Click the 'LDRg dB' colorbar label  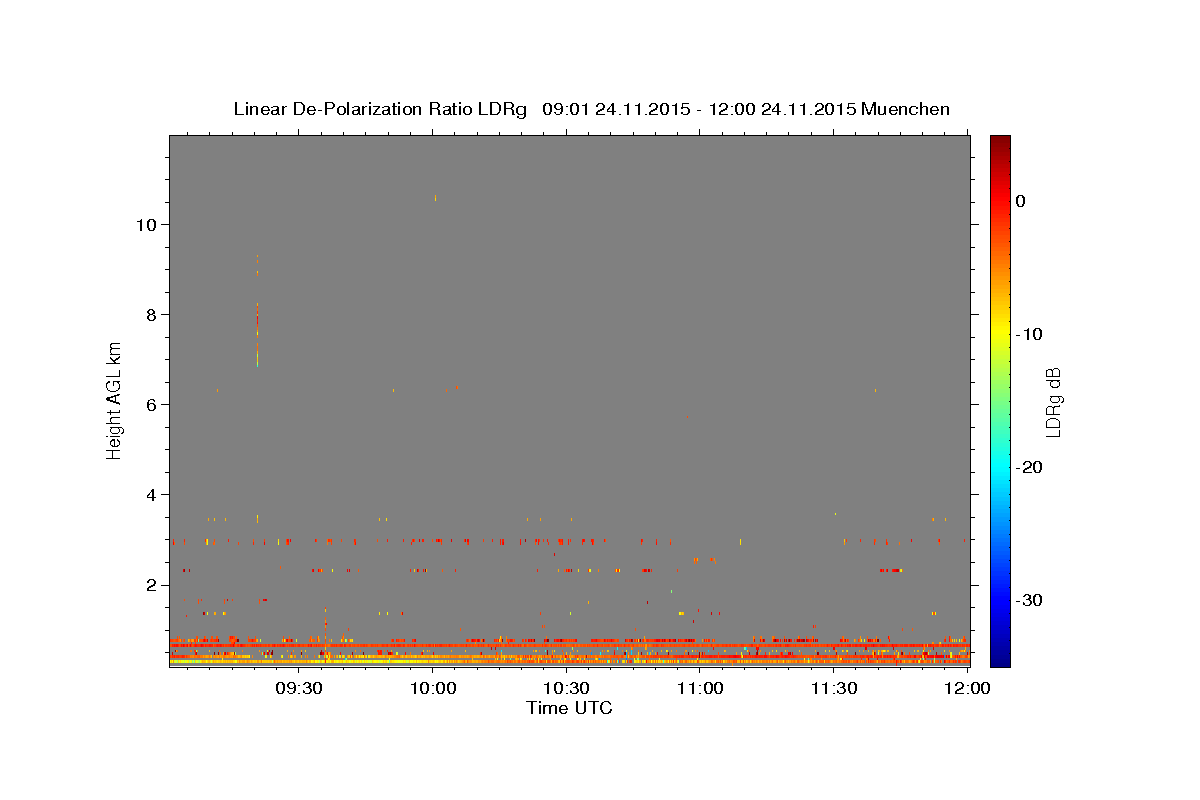pyautogui.click(x=1052, y=402)
